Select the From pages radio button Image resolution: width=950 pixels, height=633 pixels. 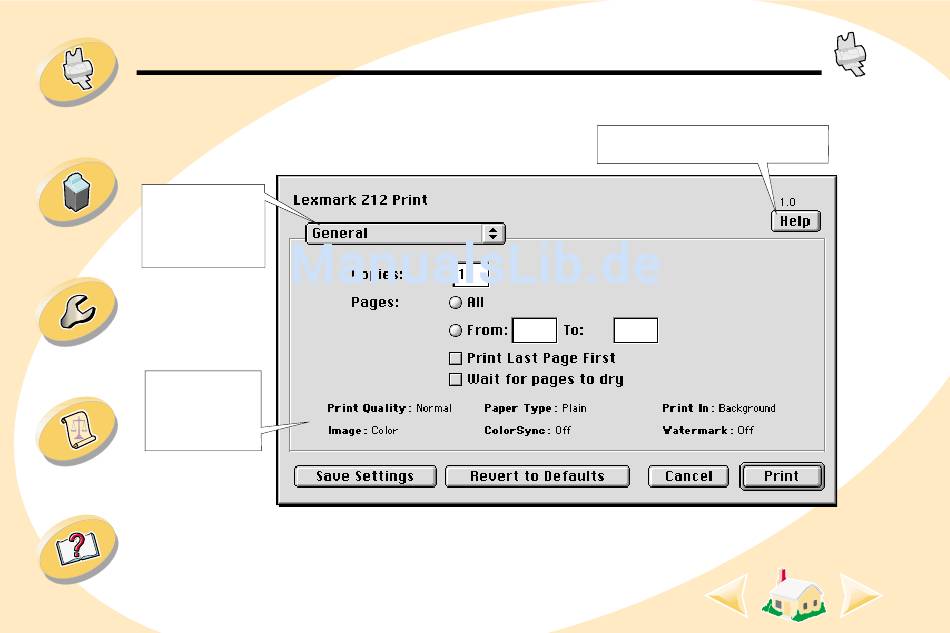tap(455, 330)
